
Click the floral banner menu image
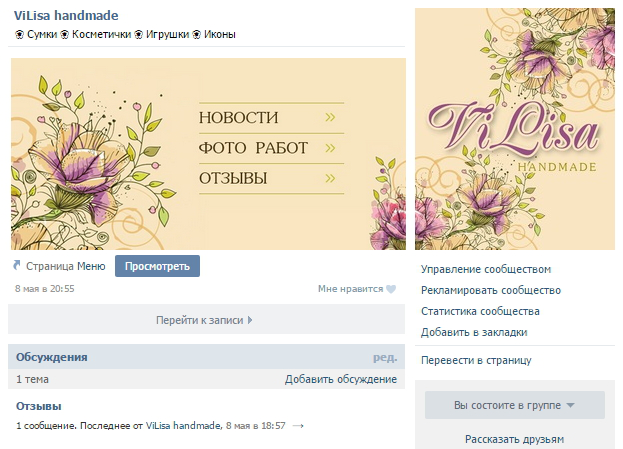[208, 154]
